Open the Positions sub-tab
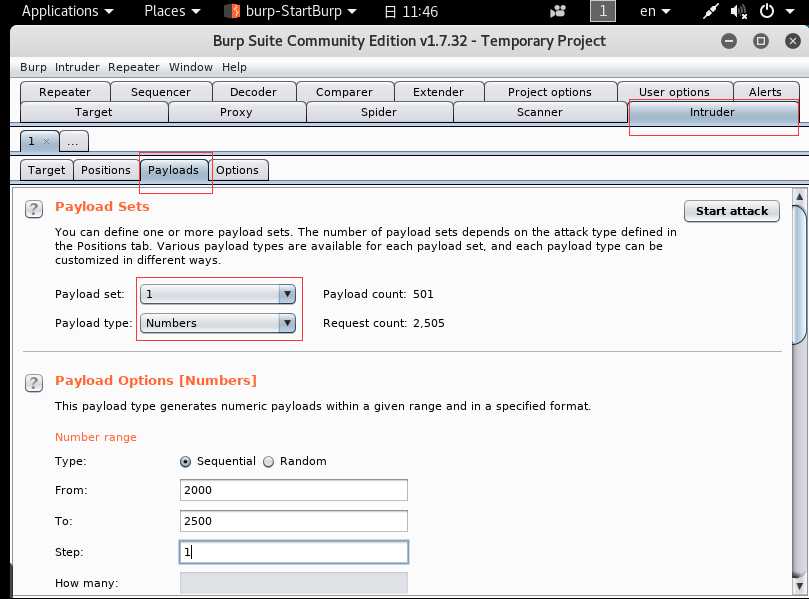 coord(106,170)
